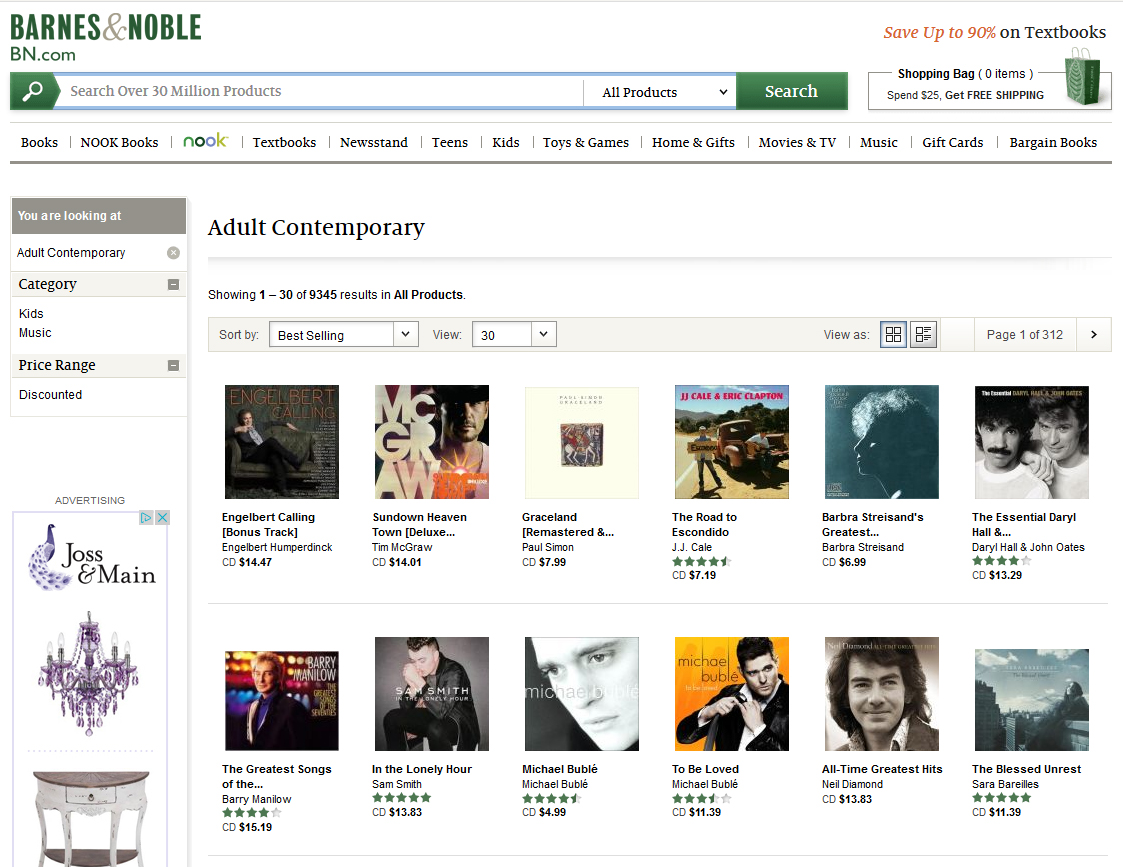Click the magnifying glass search icon
Screen dimensions: 1123x867
click(x=33, y=91)
